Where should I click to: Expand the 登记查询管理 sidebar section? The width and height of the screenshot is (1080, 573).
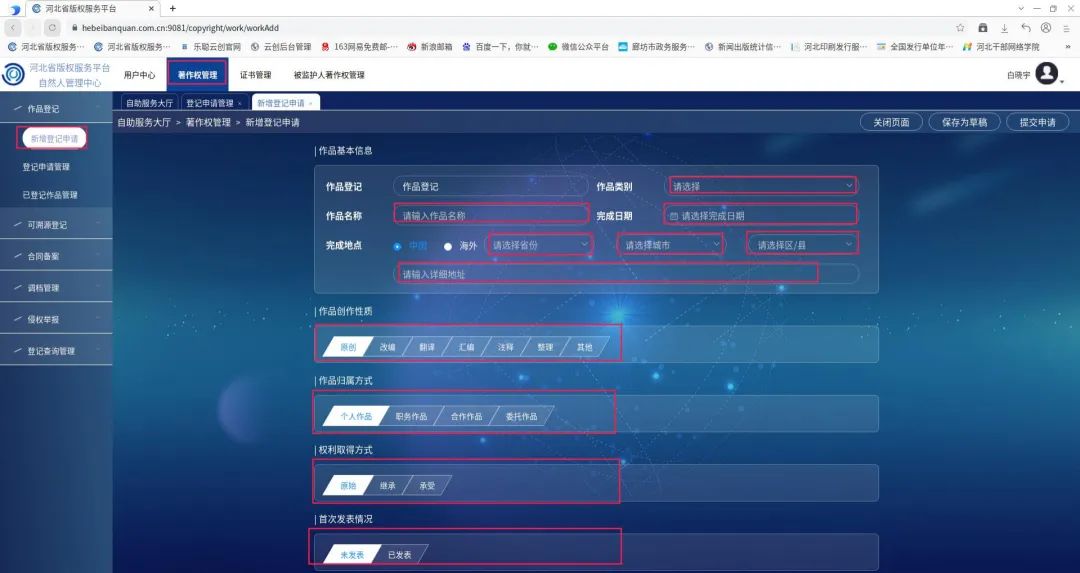(x=56, y=351)
